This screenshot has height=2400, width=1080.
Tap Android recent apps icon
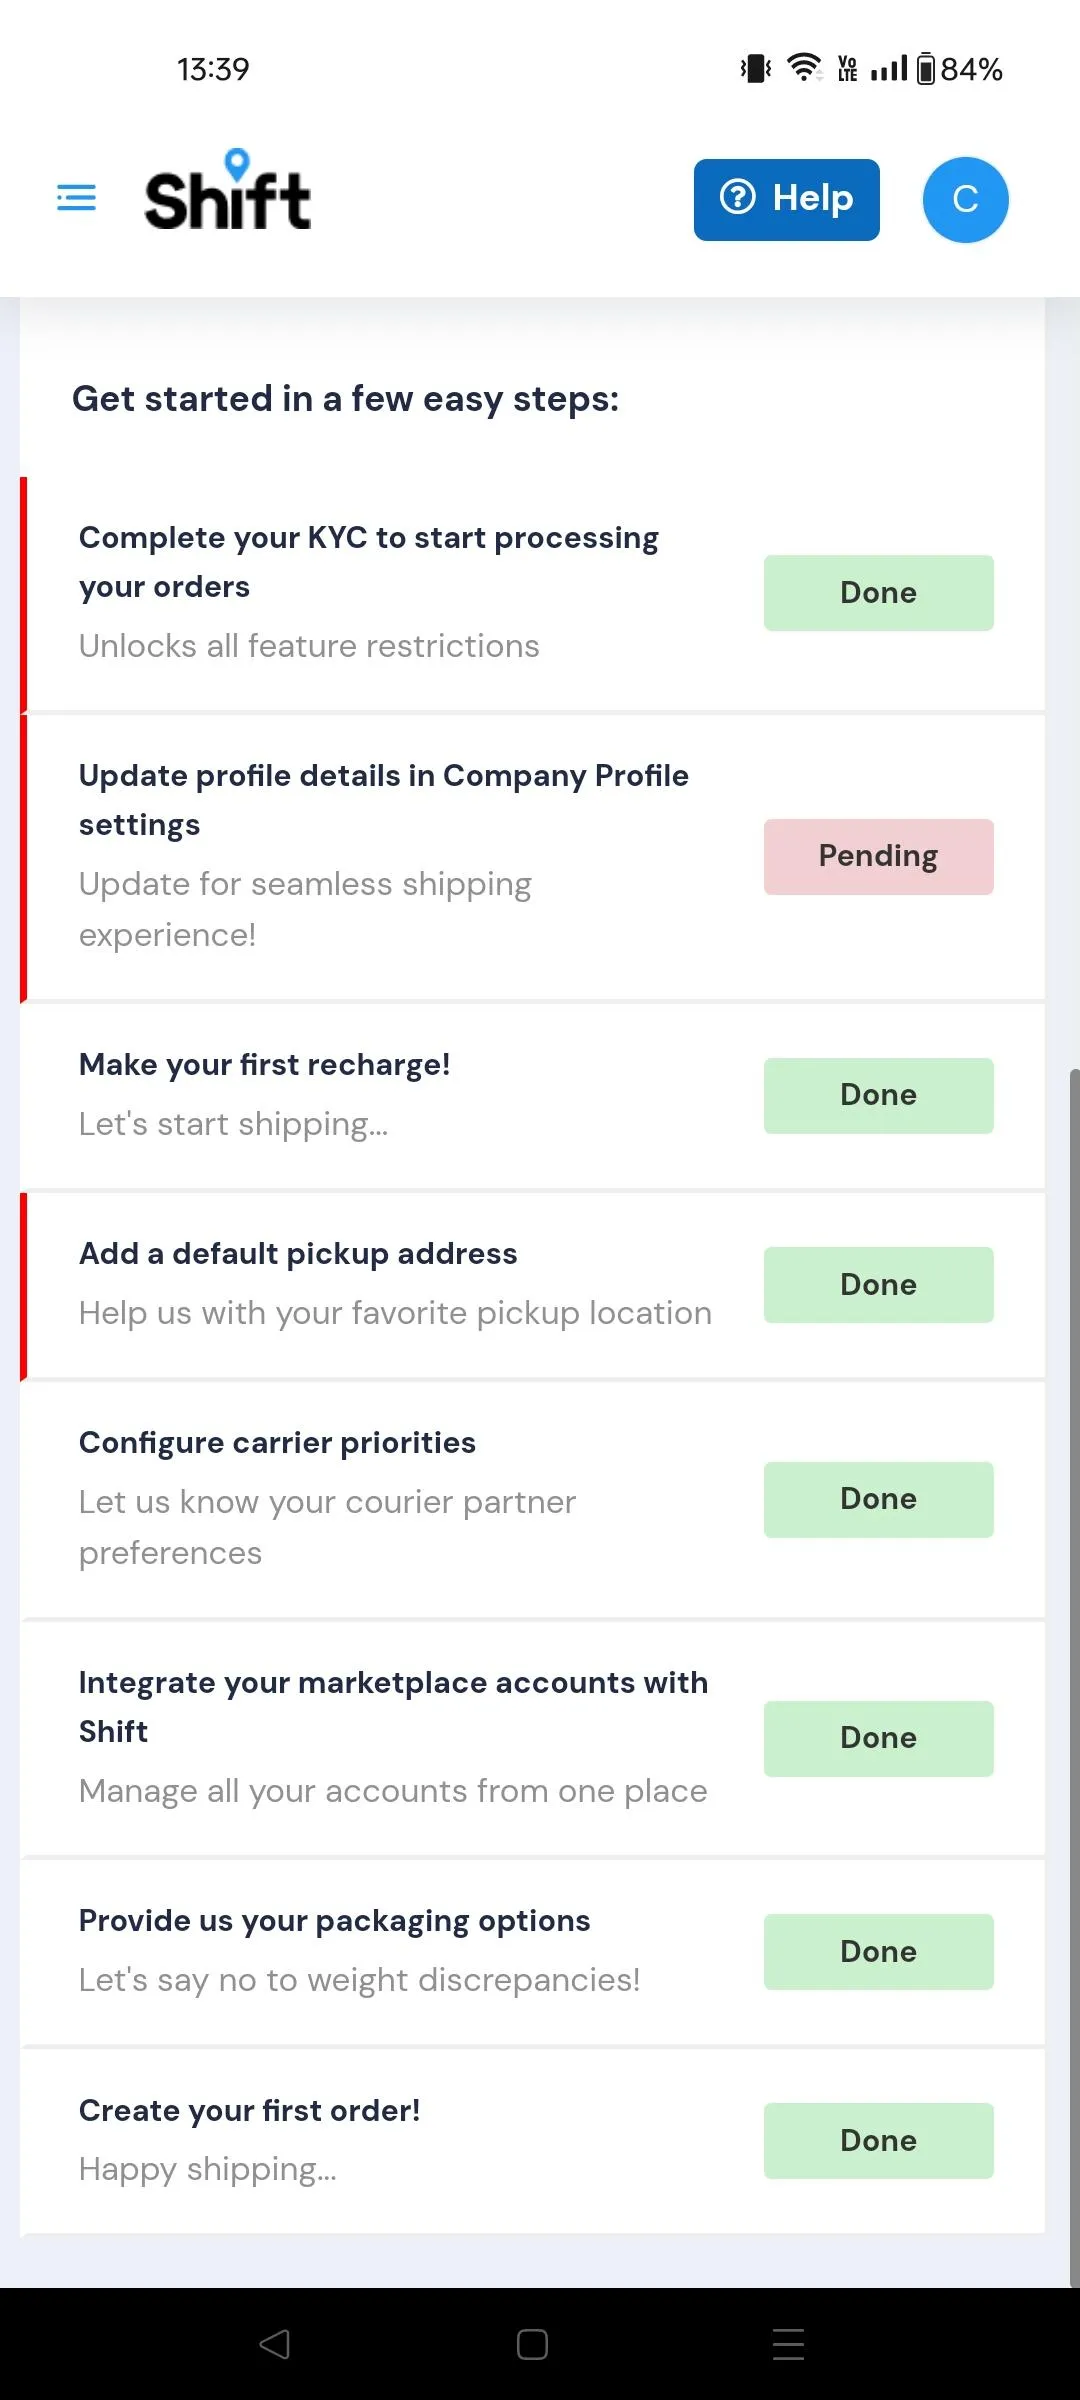click(x=789, y=2344)
